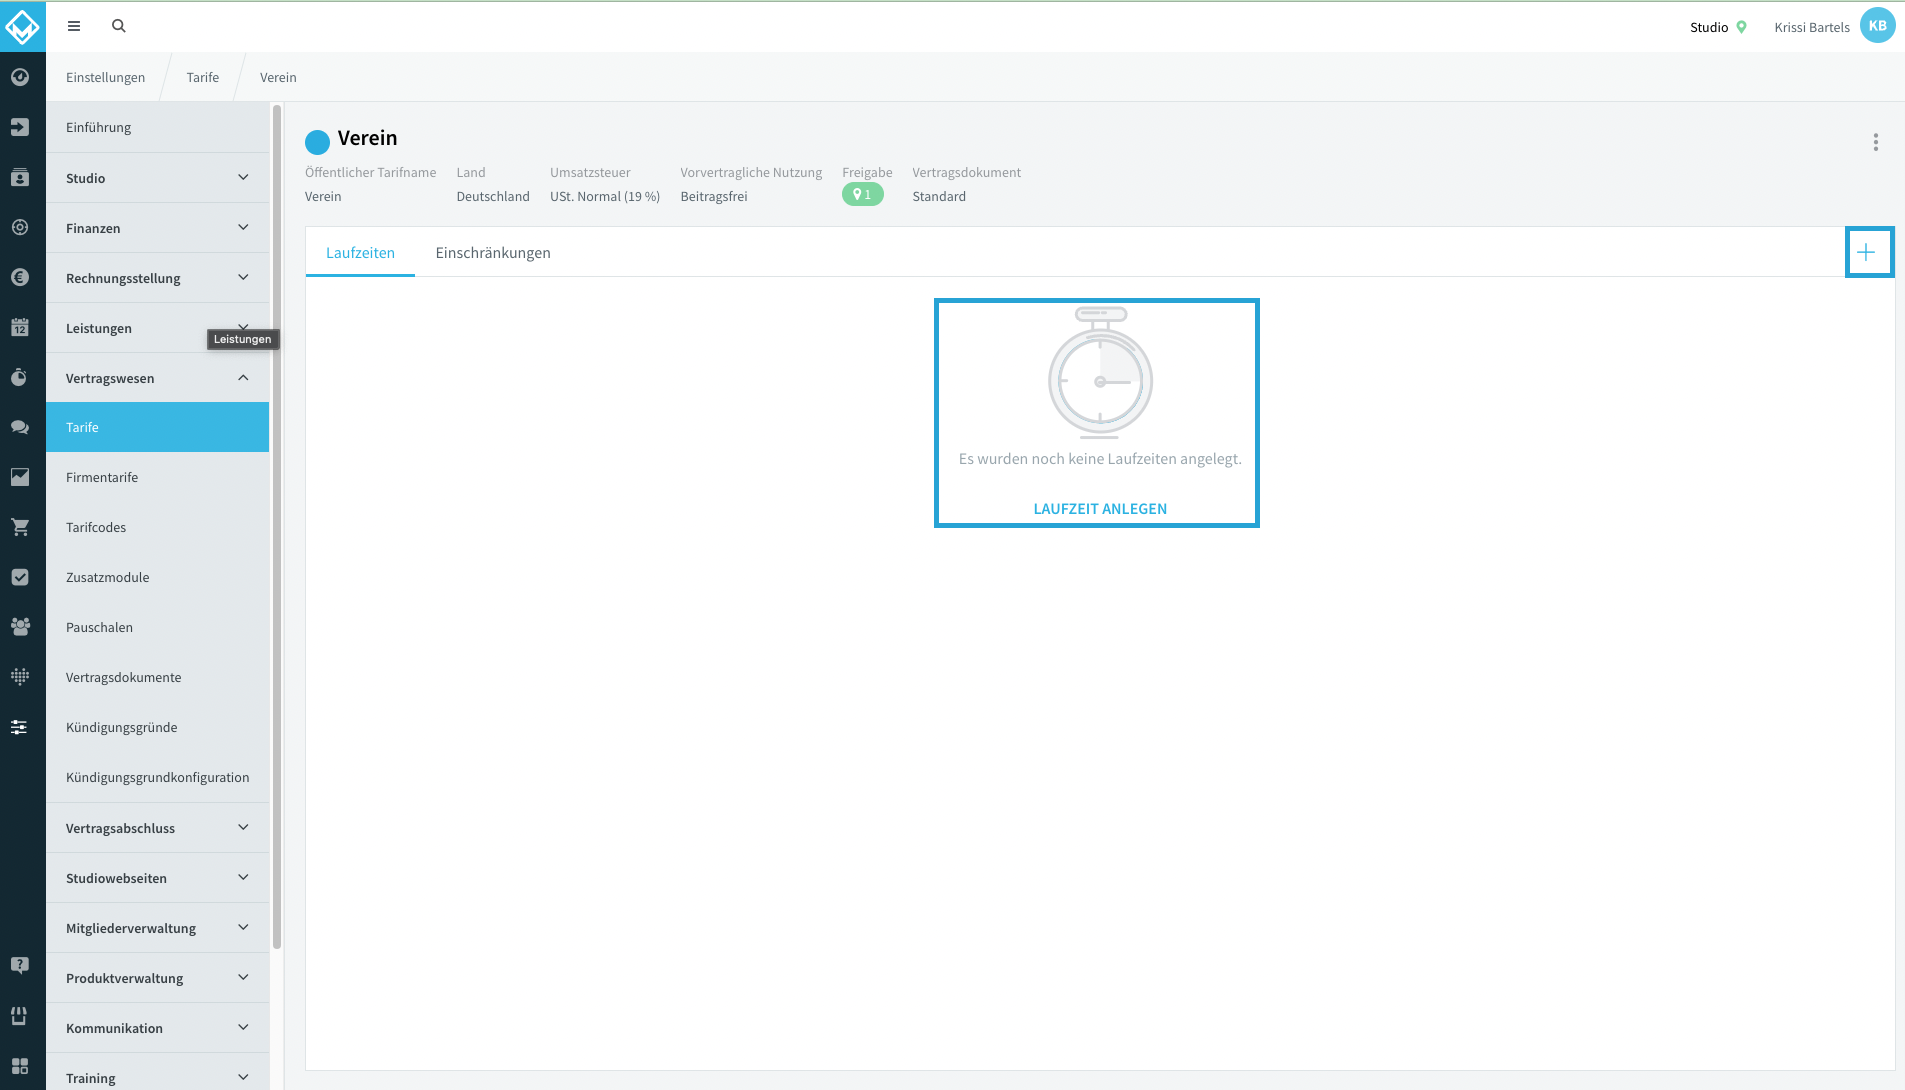Click the plus icon to add Laufzeit

pyautogui.click(x=1866, y=252)
